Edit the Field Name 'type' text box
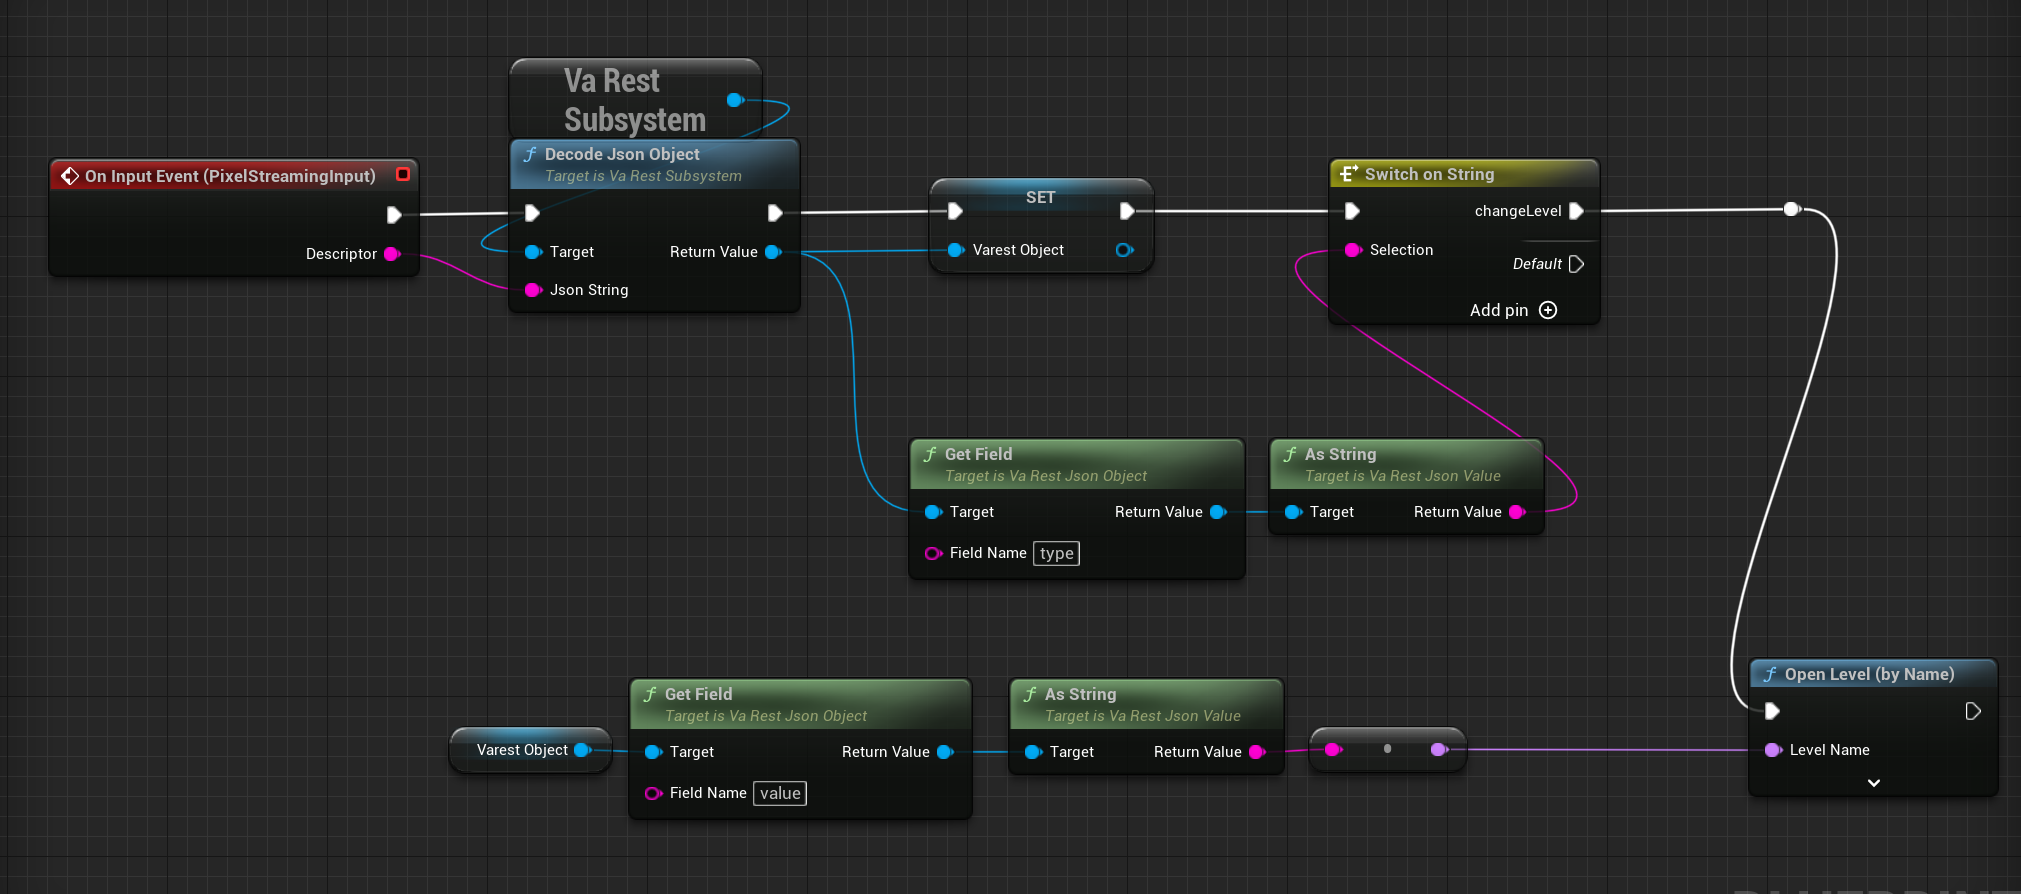2021x894 pixels. pos(1057,553)
